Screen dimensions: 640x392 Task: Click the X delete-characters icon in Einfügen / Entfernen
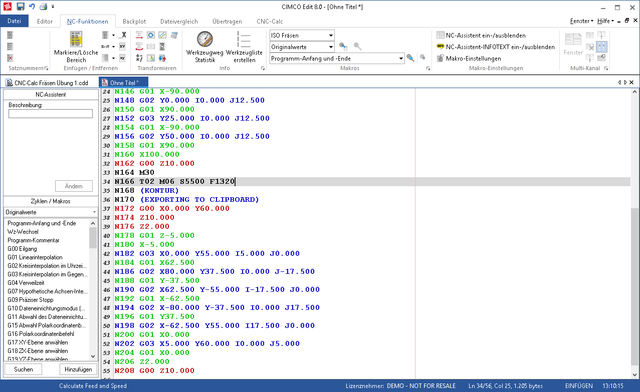point(122,35)
